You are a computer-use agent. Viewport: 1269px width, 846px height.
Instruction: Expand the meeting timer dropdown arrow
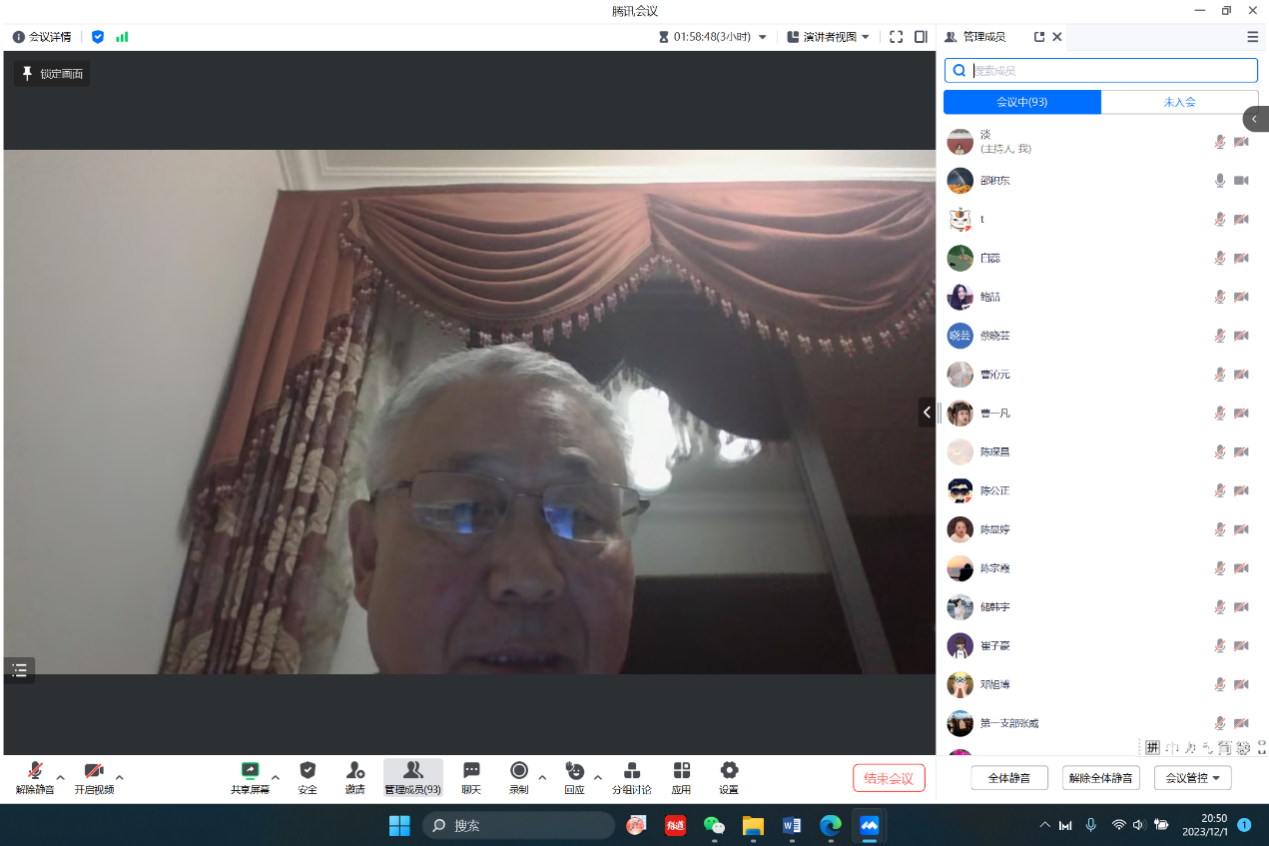coord(762,37)
